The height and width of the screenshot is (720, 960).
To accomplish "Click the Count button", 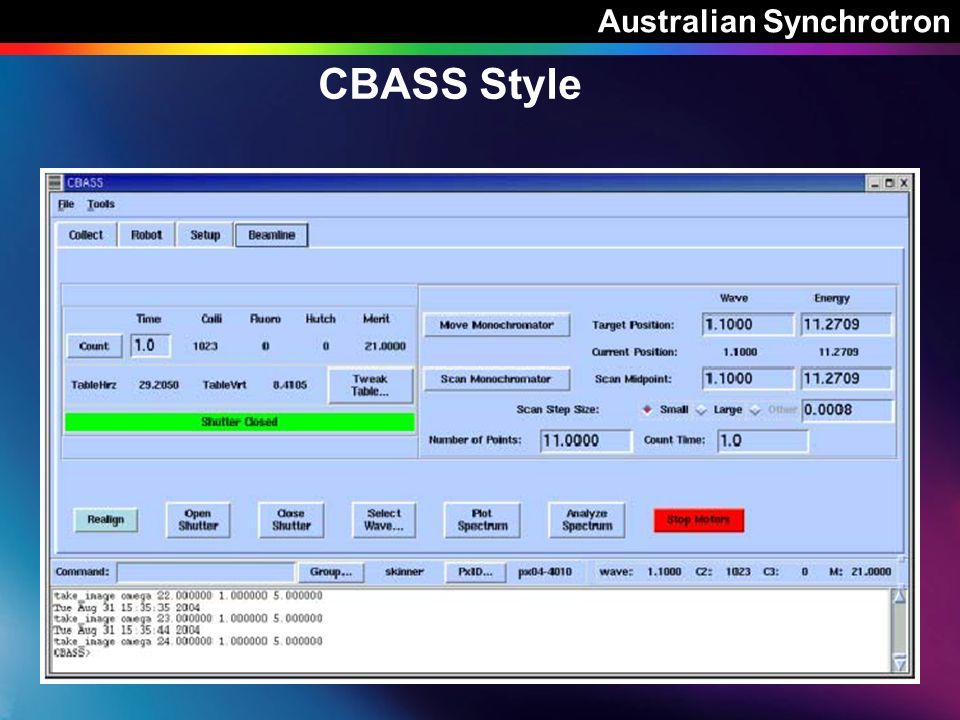I will pyautogui.click(x=94, y=346).
